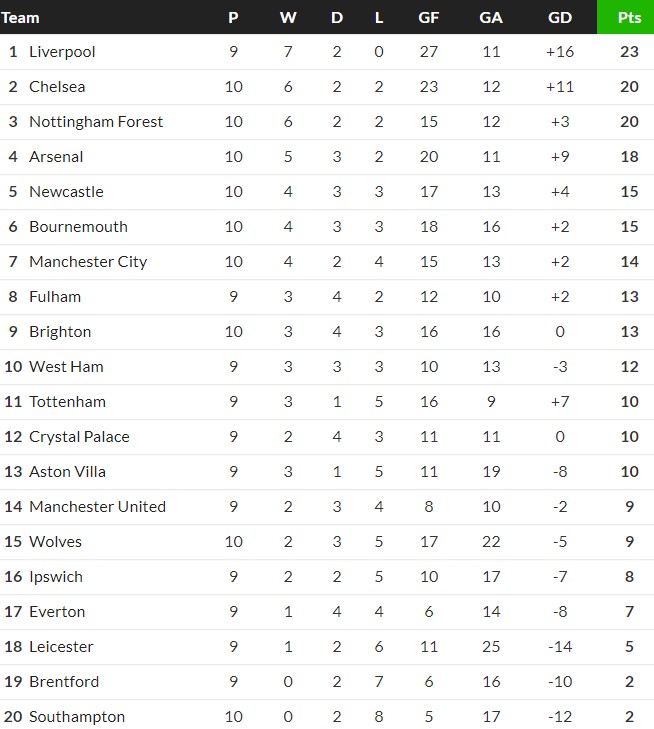This screenshot has width=654, height=729.
Task: Sort table by the Pts column header
Action: pos(629,17)
